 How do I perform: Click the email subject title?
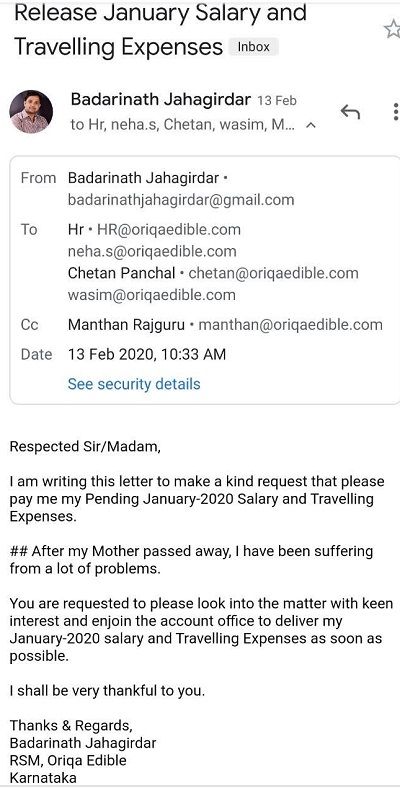pyautogui.click(x=160, y=29)
